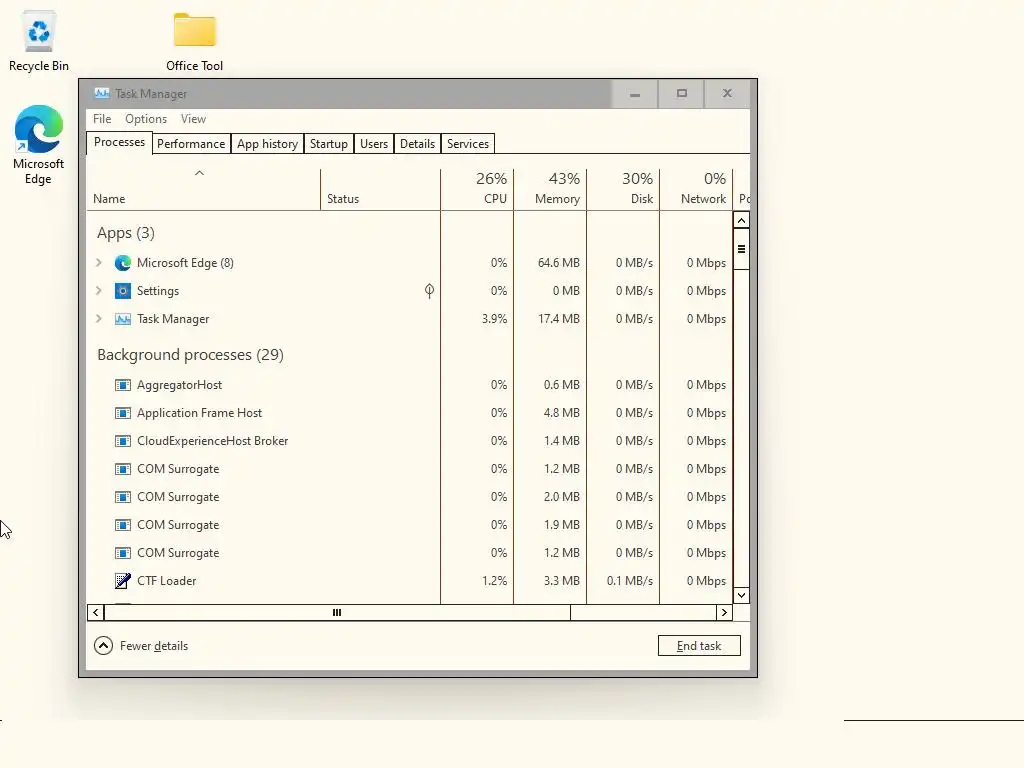Open the Recycle Bin desktop icon
1024x768 pixels.
39,40
